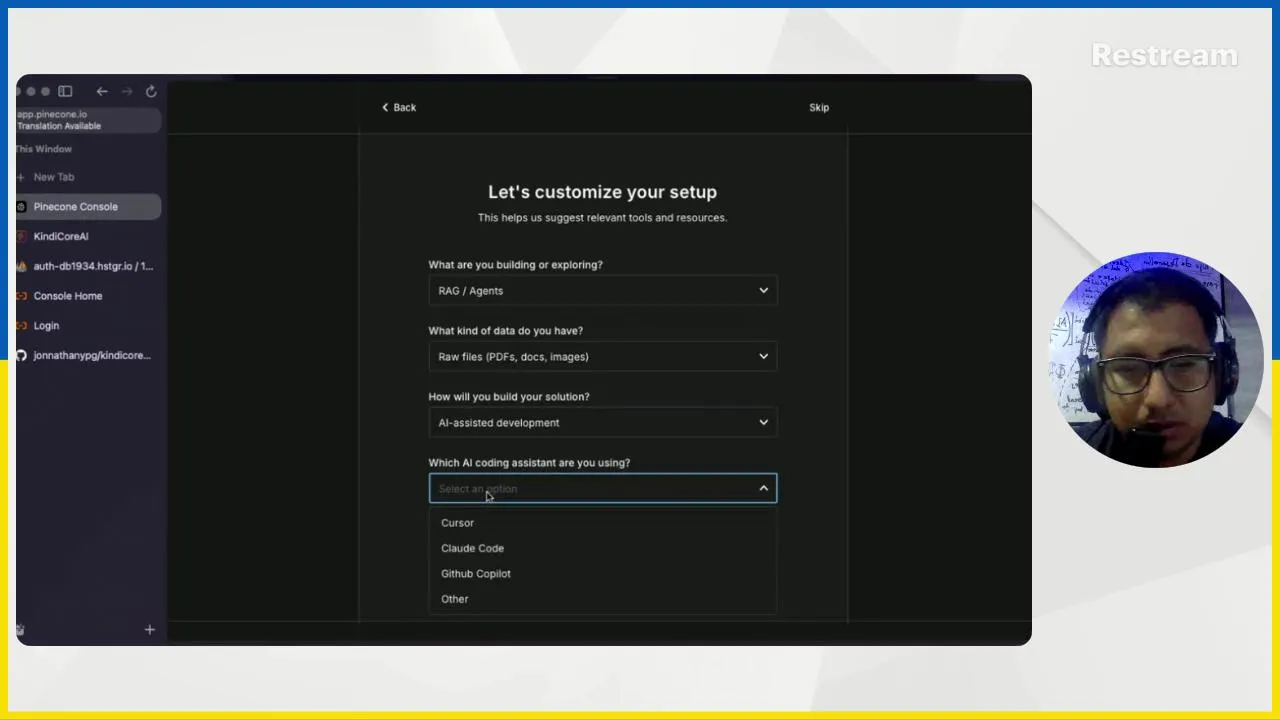Click the presenter webcam thumbnail
The height and width of the screenshot is (720, 1280).
click(x=1155, y=360)
